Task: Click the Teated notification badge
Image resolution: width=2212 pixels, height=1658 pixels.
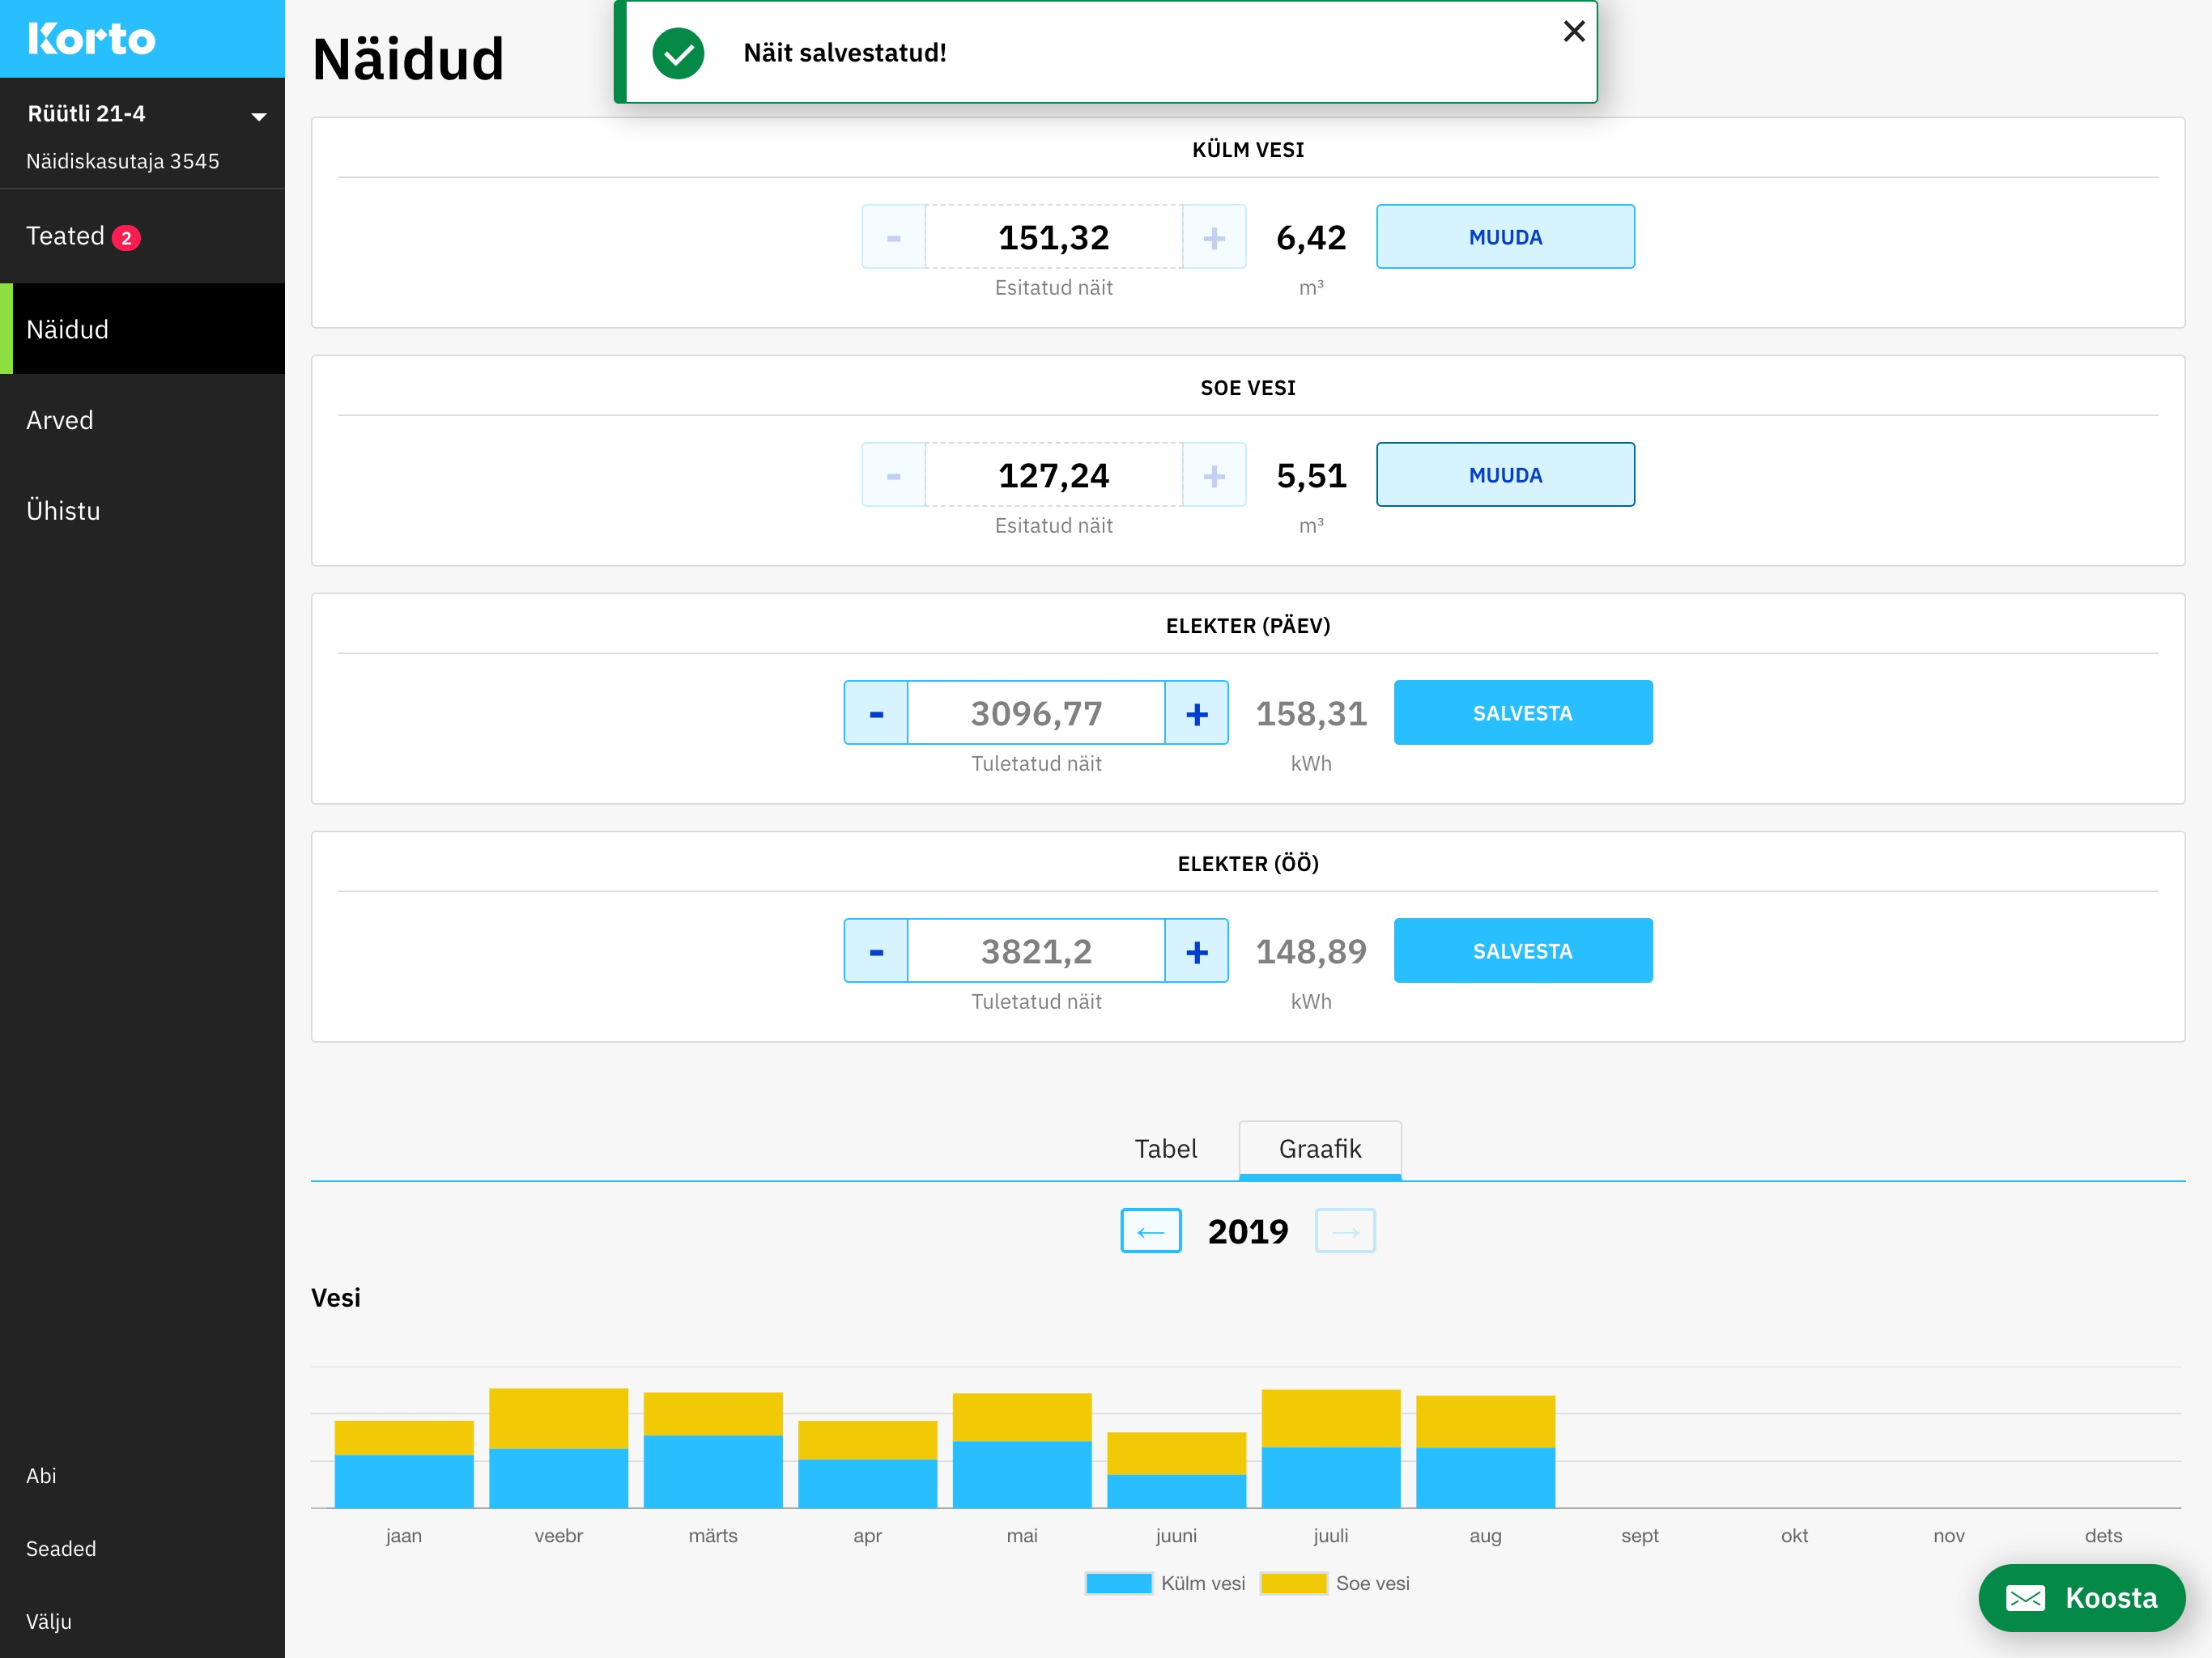Action: (x=126, y=238)
